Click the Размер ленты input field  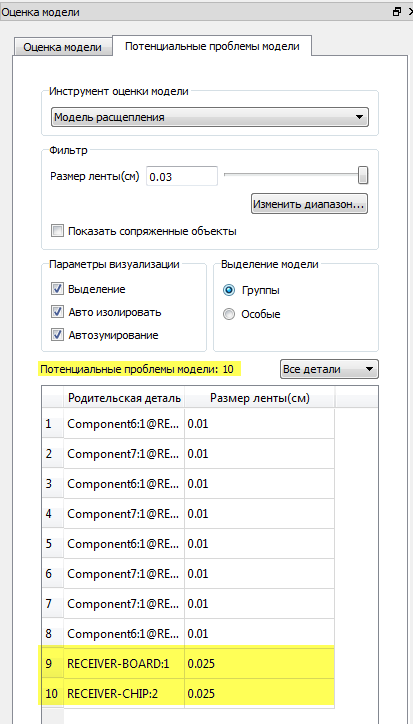pyautogui.click(x=182, y=176)
